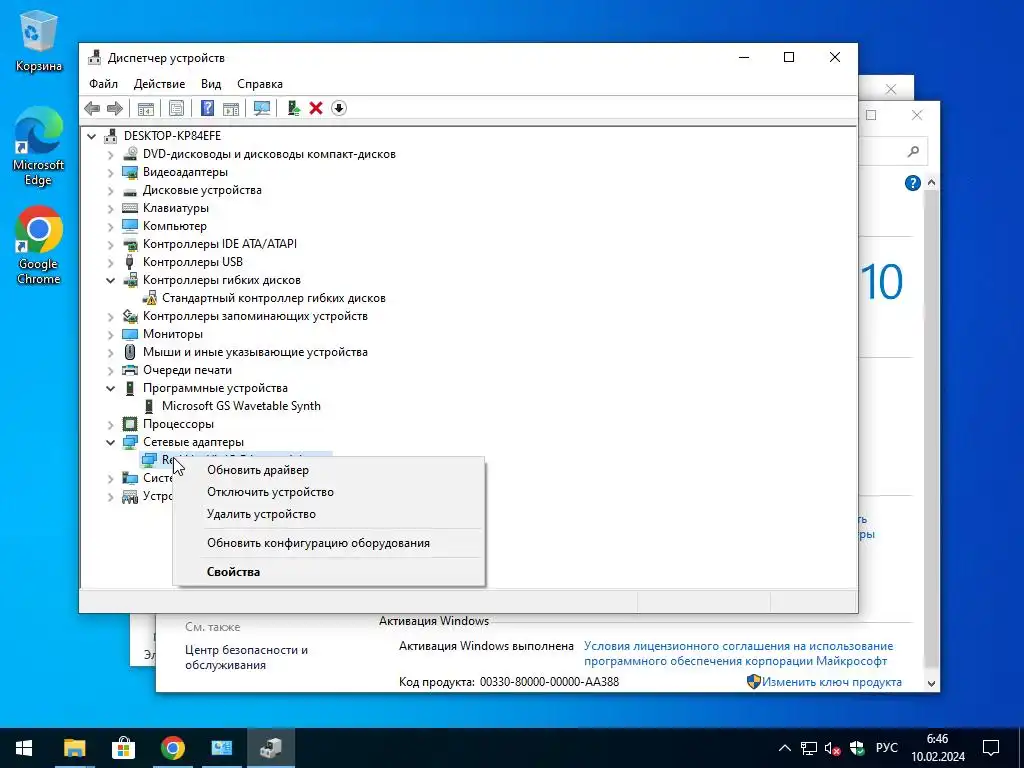Click the Back arrow toolbar icon
Viewport: 1024px width, 768px height.
pos(93,108)
